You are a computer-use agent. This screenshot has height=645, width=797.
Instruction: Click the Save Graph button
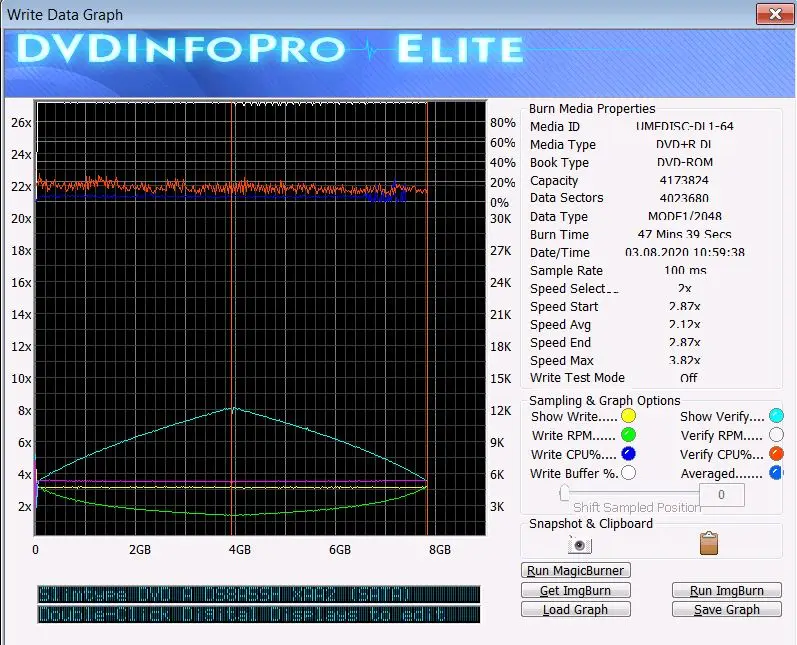726,609
